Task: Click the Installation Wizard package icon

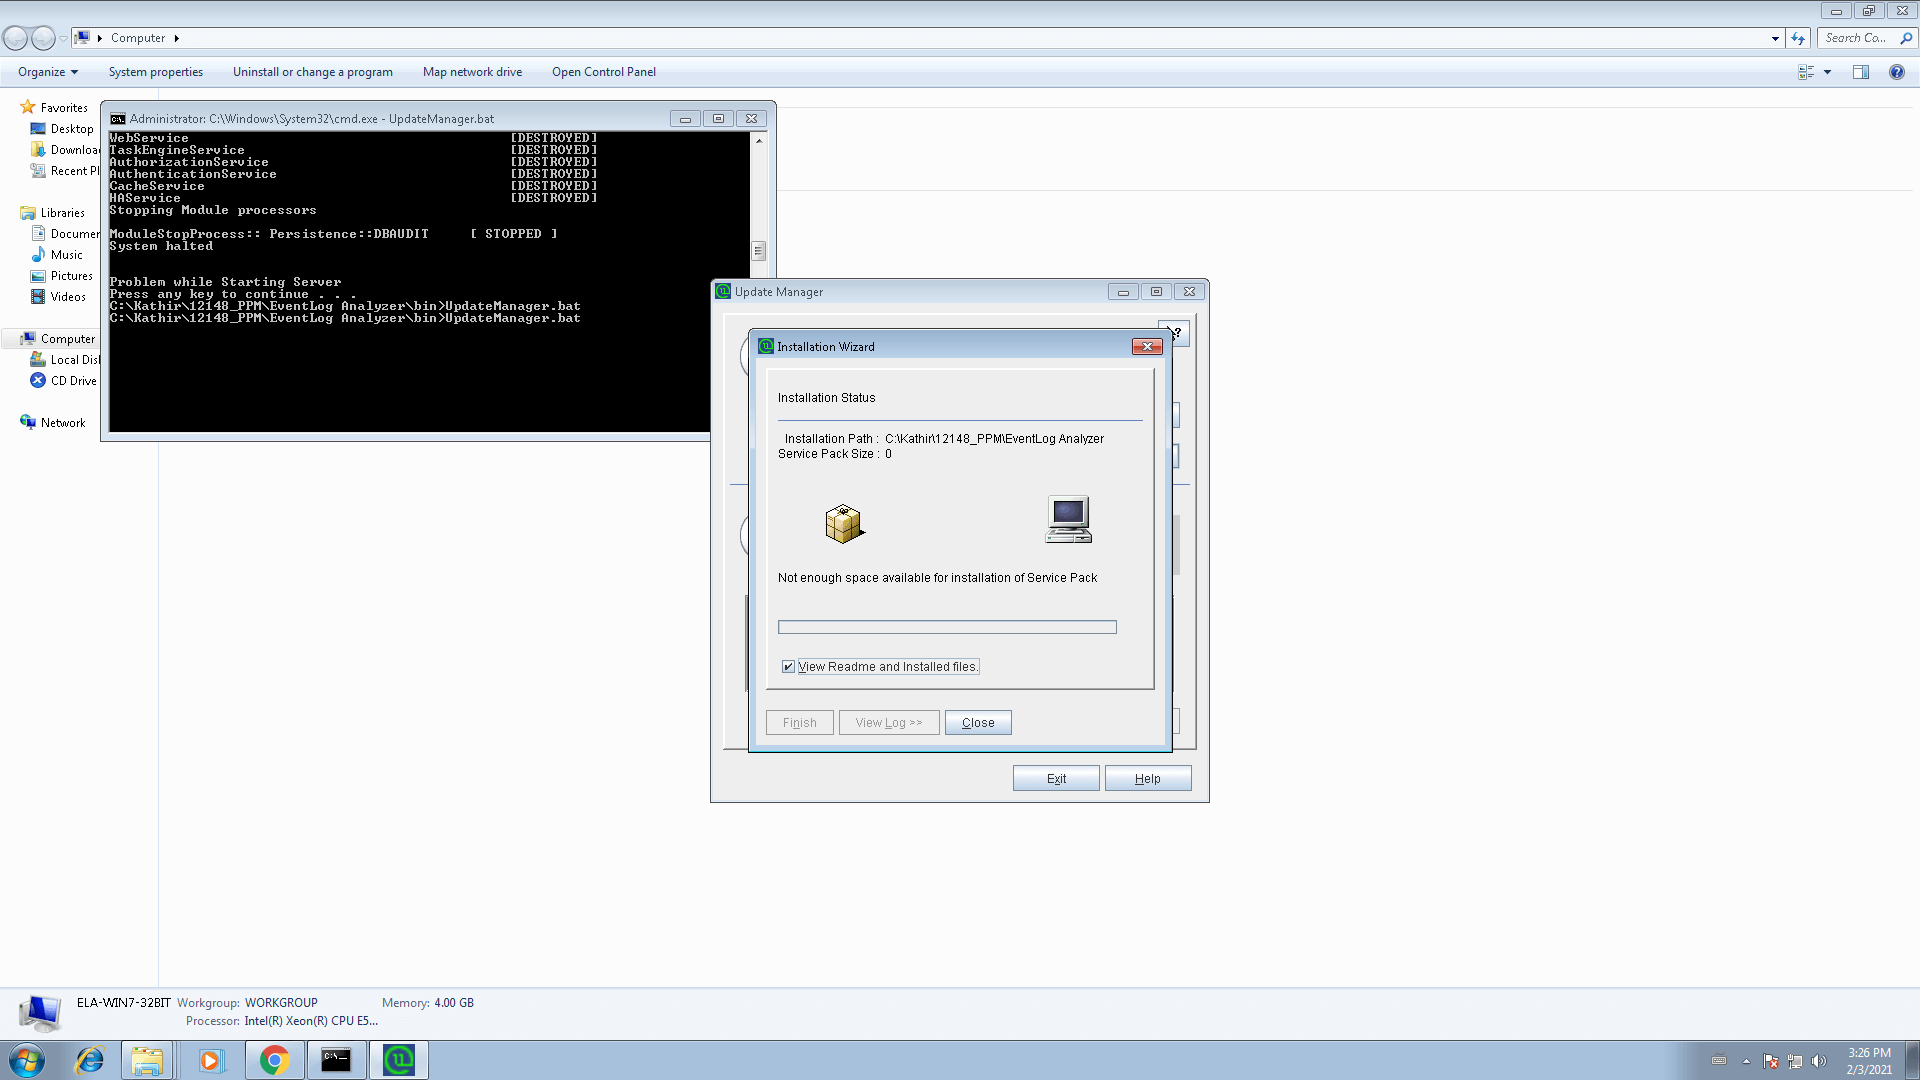Action: click(x=843, y=521)
